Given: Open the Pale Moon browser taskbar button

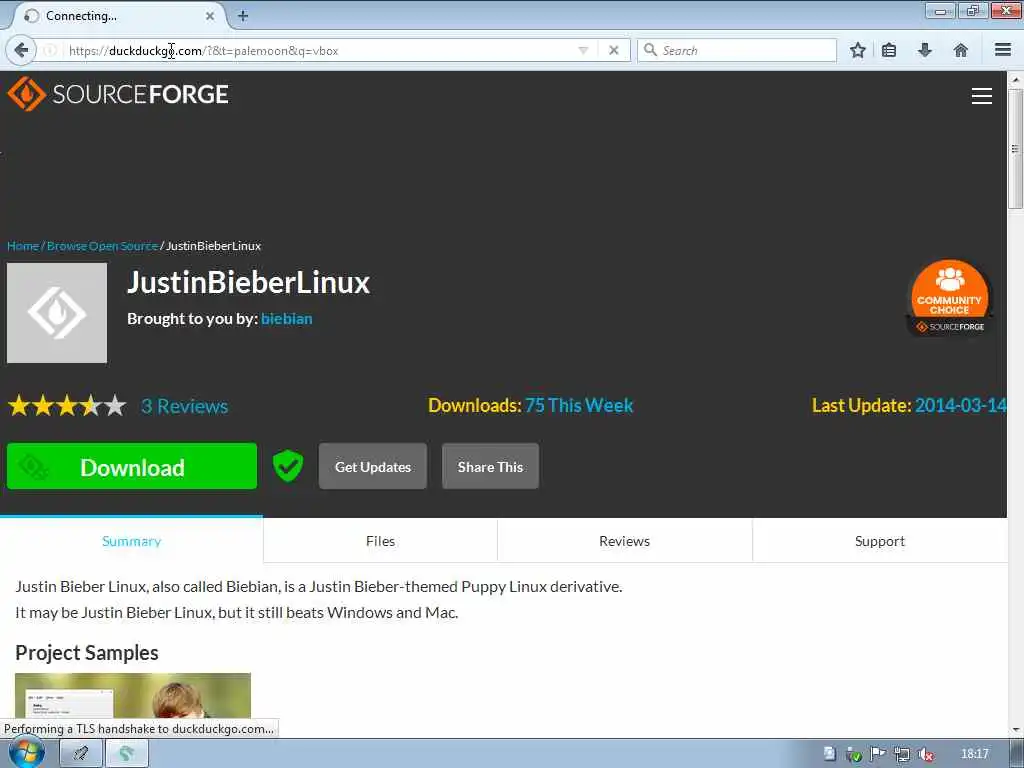Looking at the screenshot, I should pyautogui.click(x=127, y=754).
